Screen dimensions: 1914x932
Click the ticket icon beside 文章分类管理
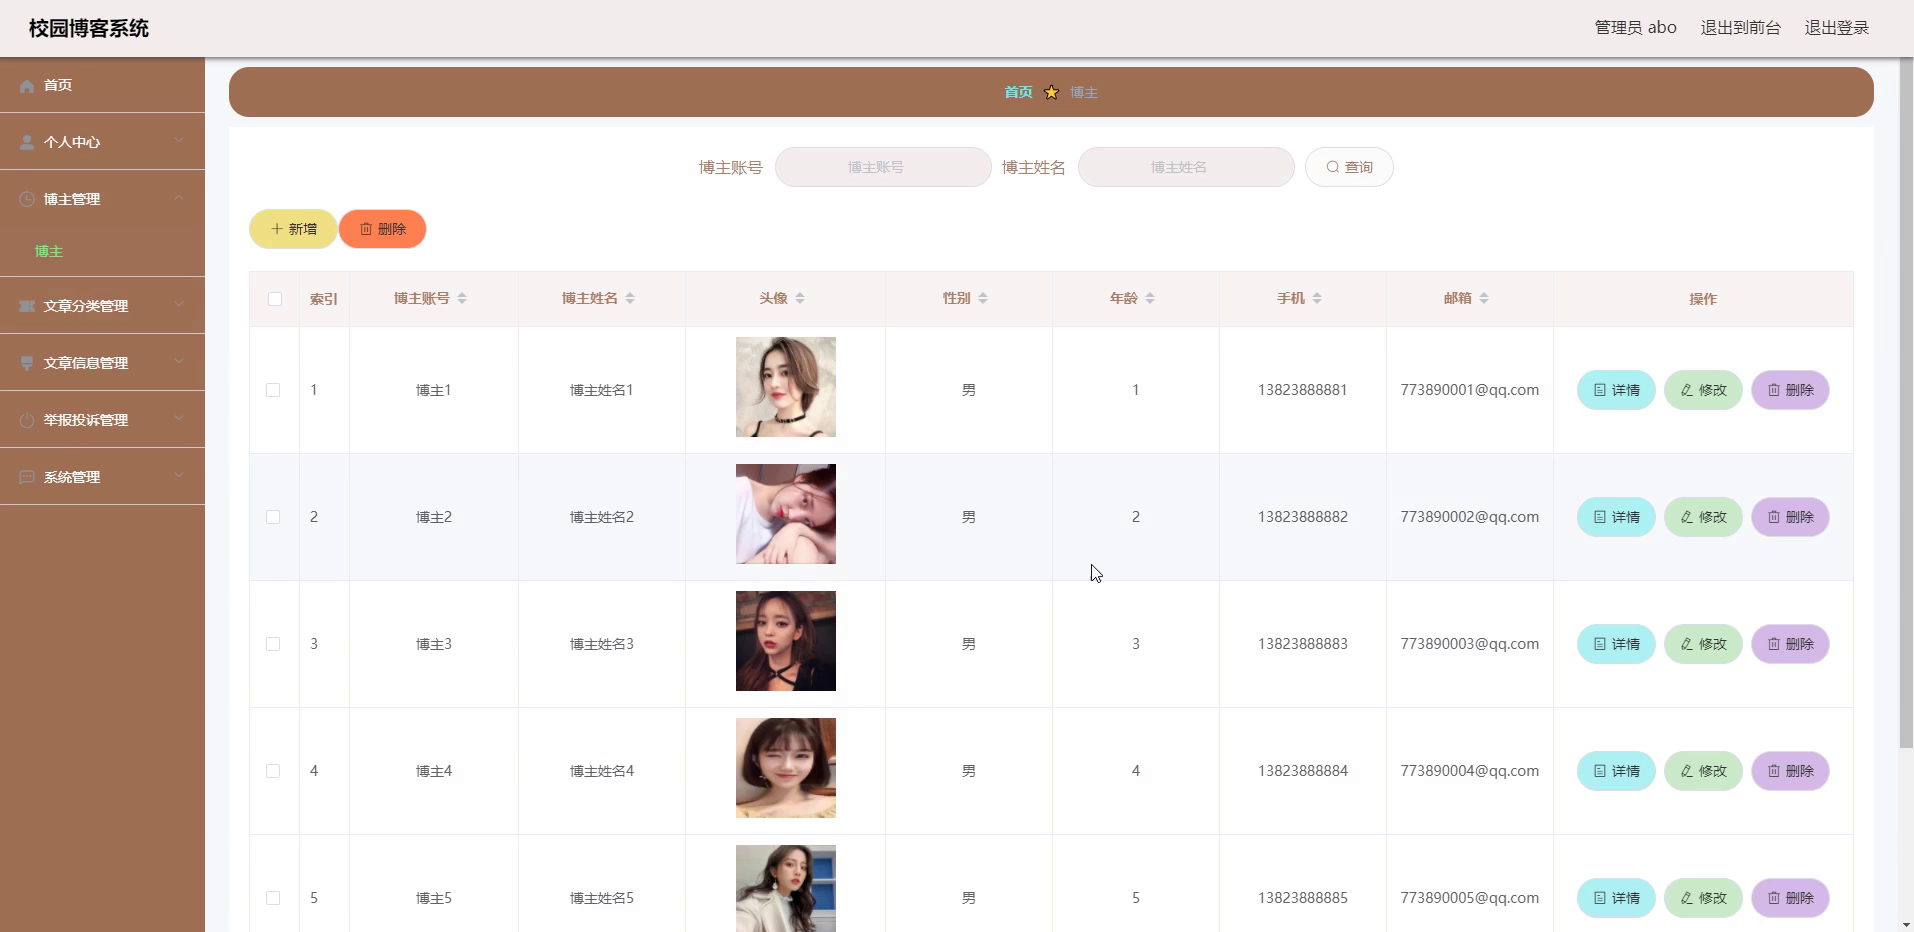(x=27, y=306)
